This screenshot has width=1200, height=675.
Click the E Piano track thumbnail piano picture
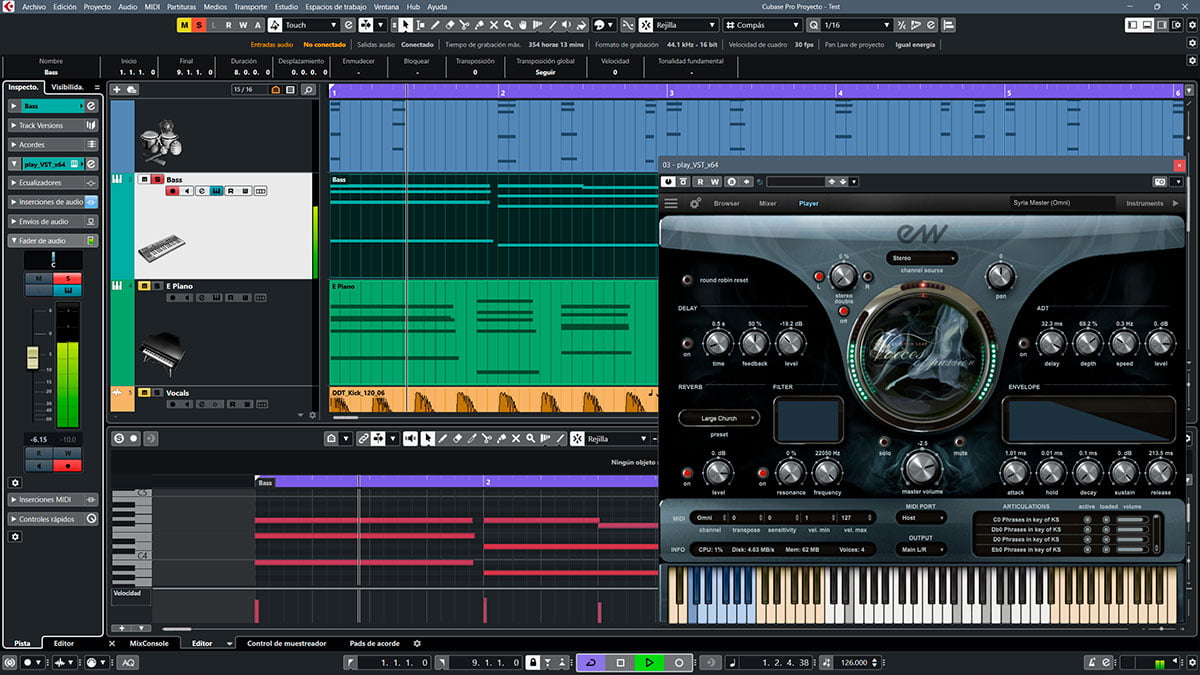pos(161,353)
